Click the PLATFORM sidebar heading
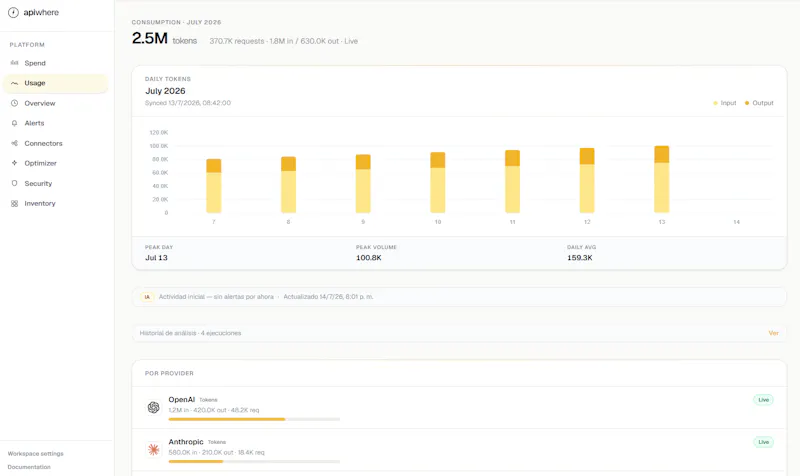The width and height of the screenshot is (800, 476). [x=27, y=45]
